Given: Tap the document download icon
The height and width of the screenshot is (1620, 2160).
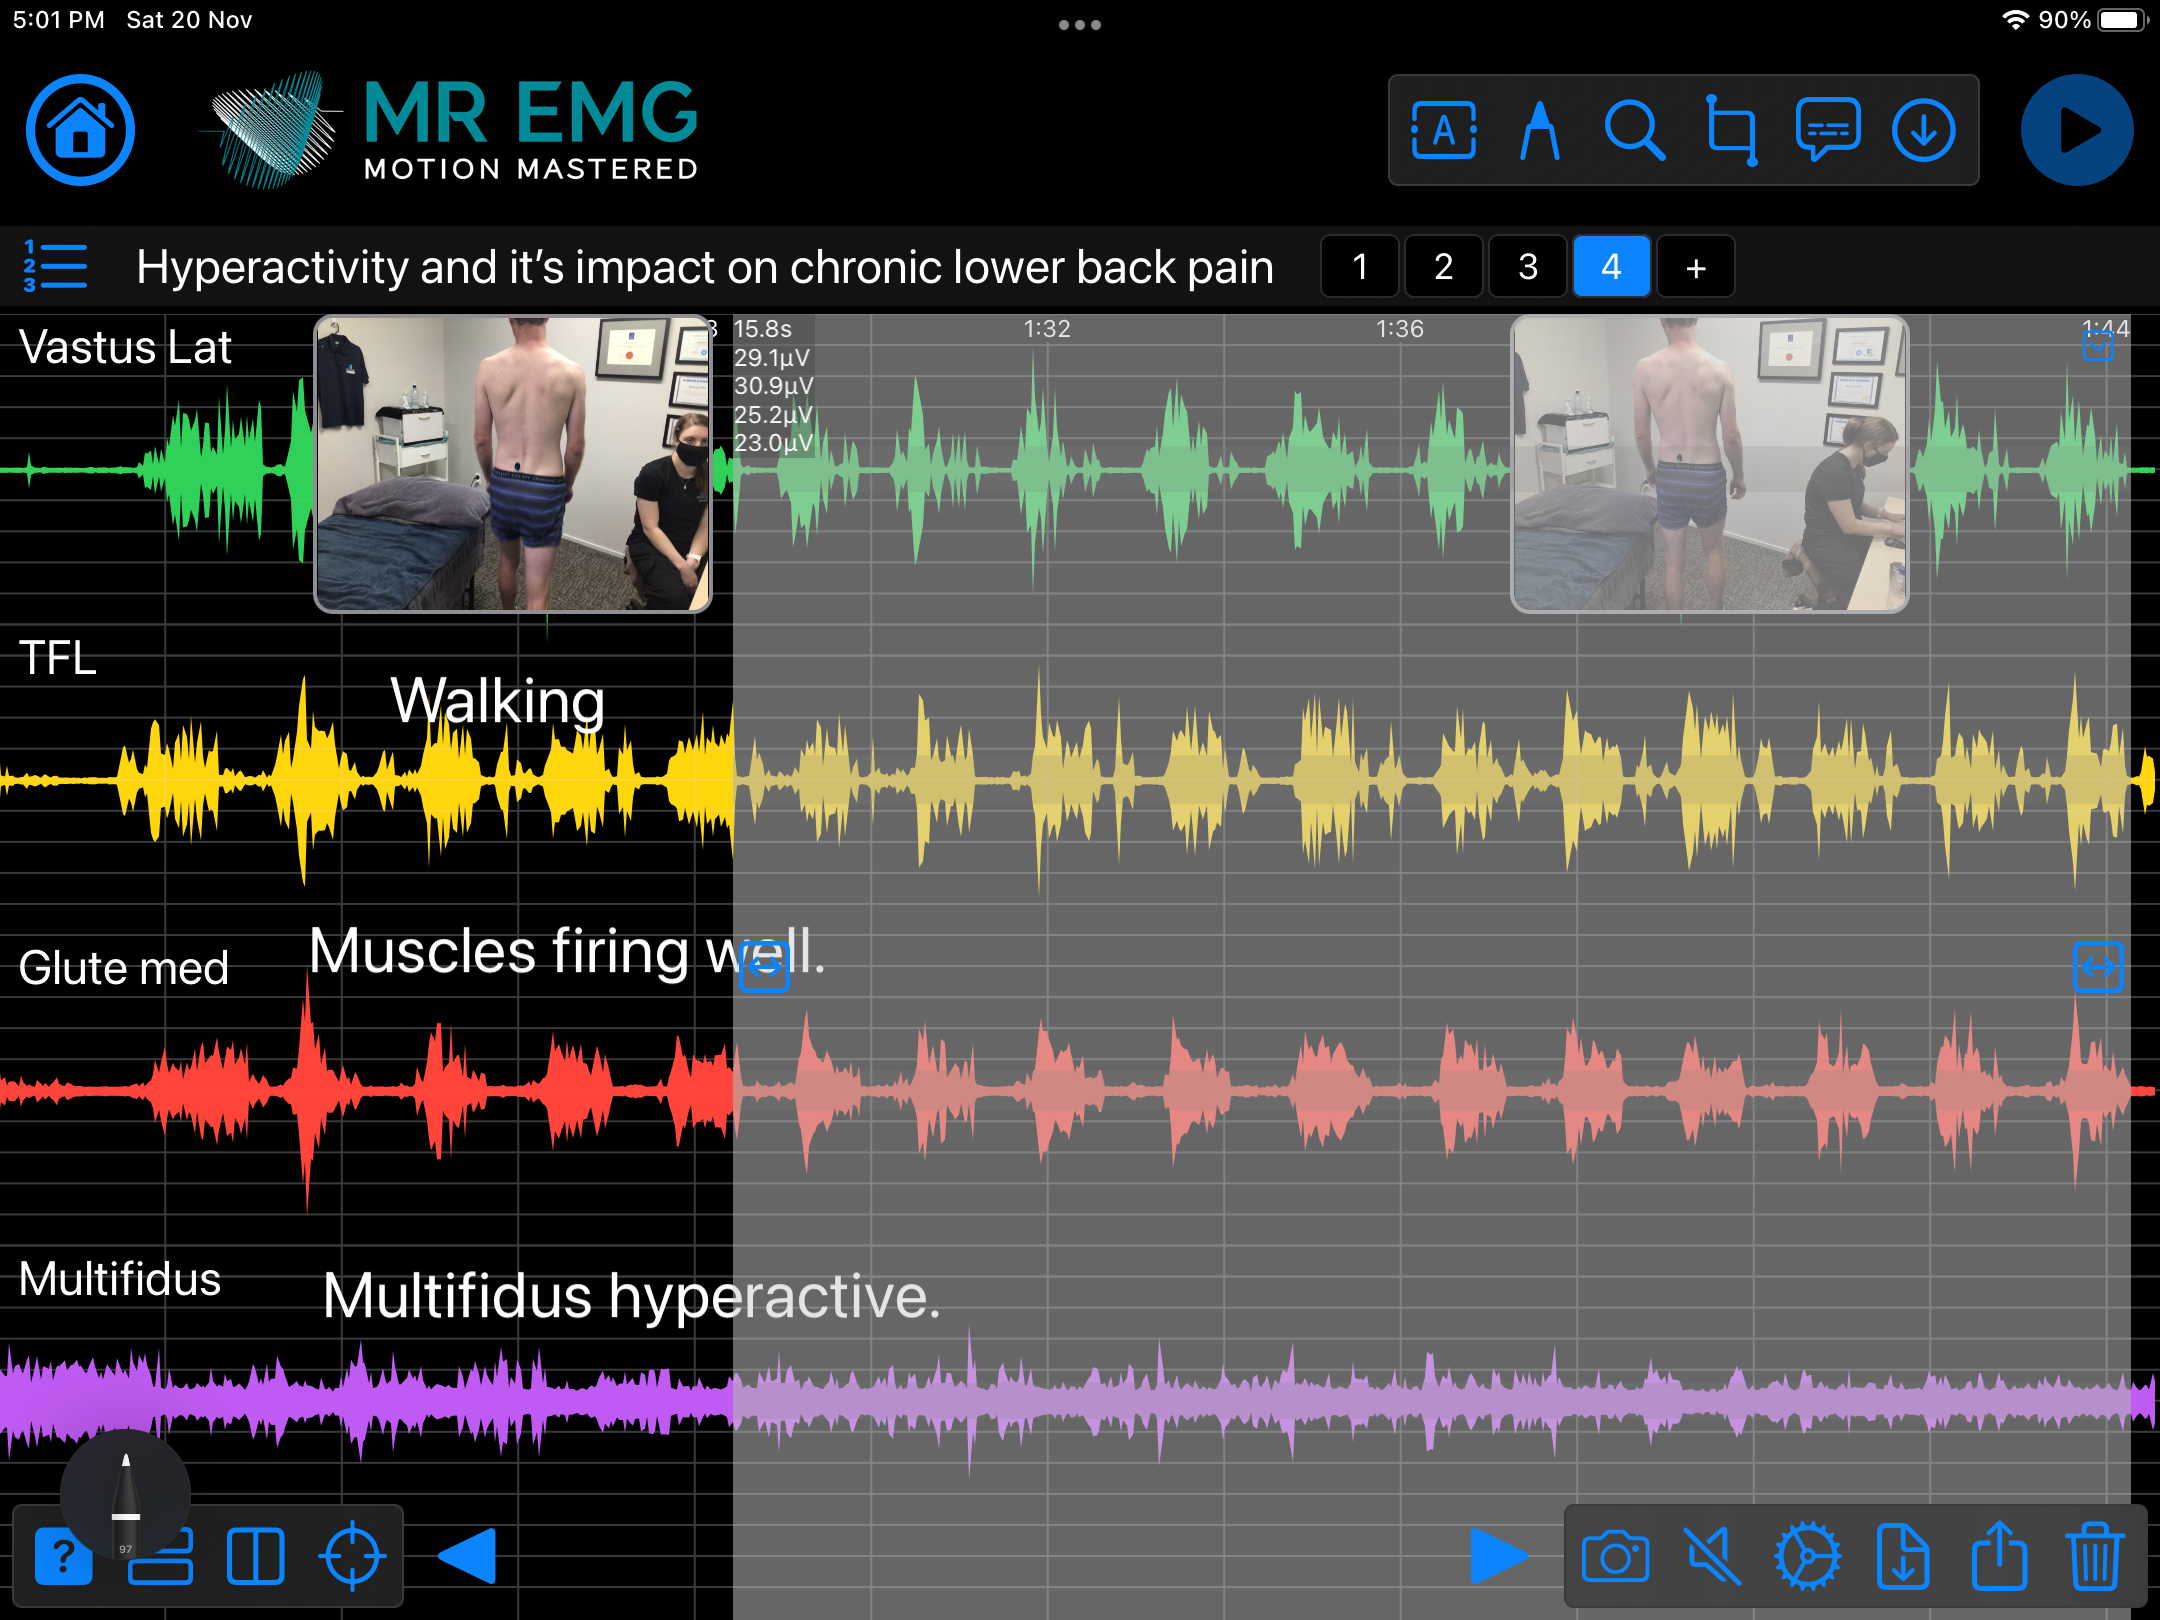Looking at the screenshot, I should coord(1902,1556).
